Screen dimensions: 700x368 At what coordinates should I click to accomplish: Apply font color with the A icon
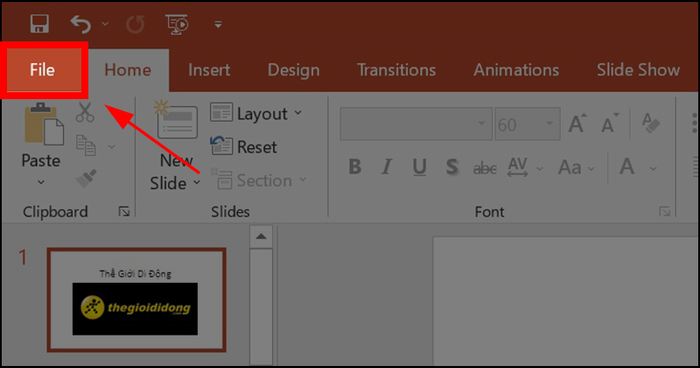click(x=627, y=167)
